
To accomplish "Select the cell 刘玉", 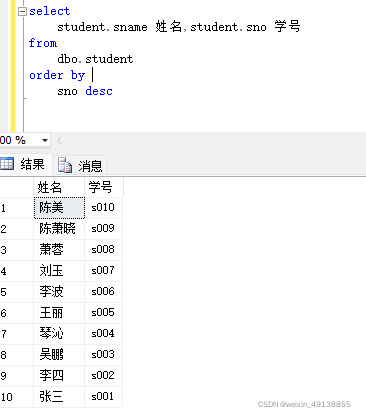I will [59, 271].
